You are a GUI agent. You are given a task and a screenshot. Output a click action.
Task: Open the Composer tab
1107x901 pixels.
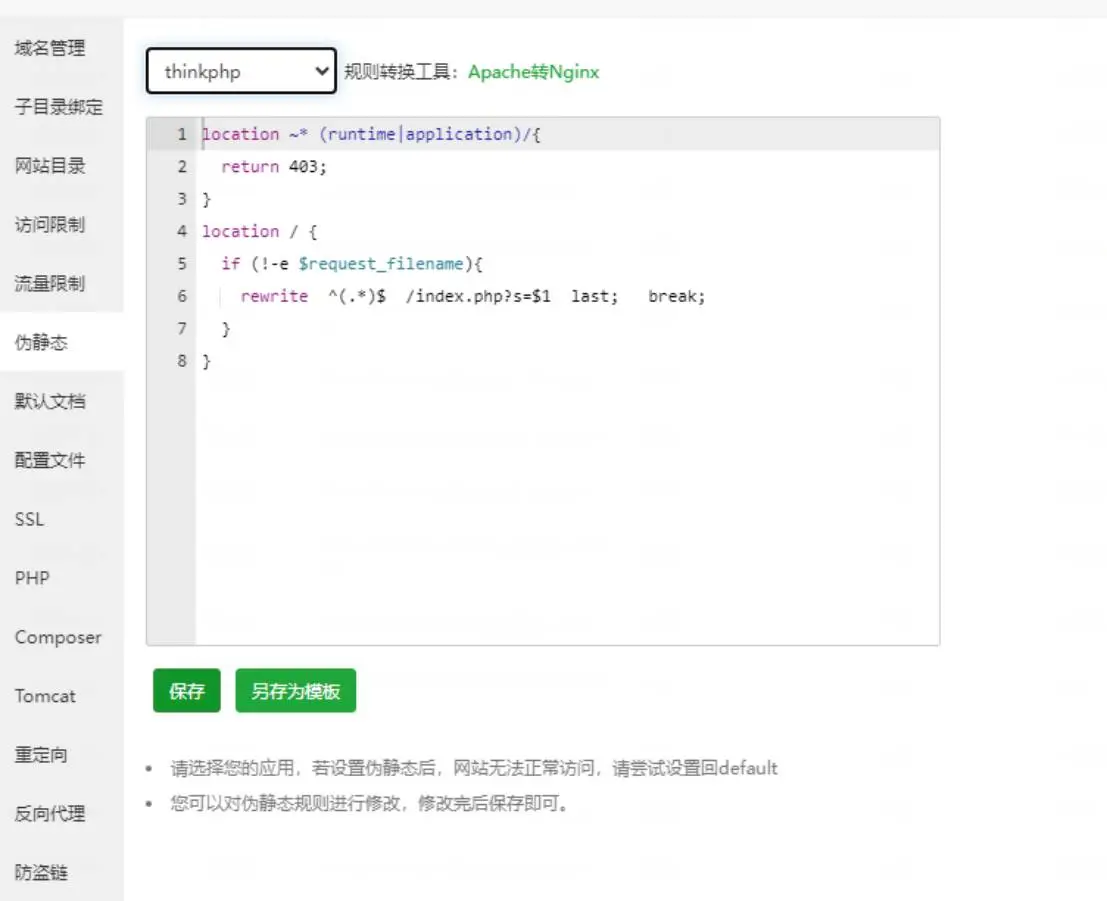point(58,637)
